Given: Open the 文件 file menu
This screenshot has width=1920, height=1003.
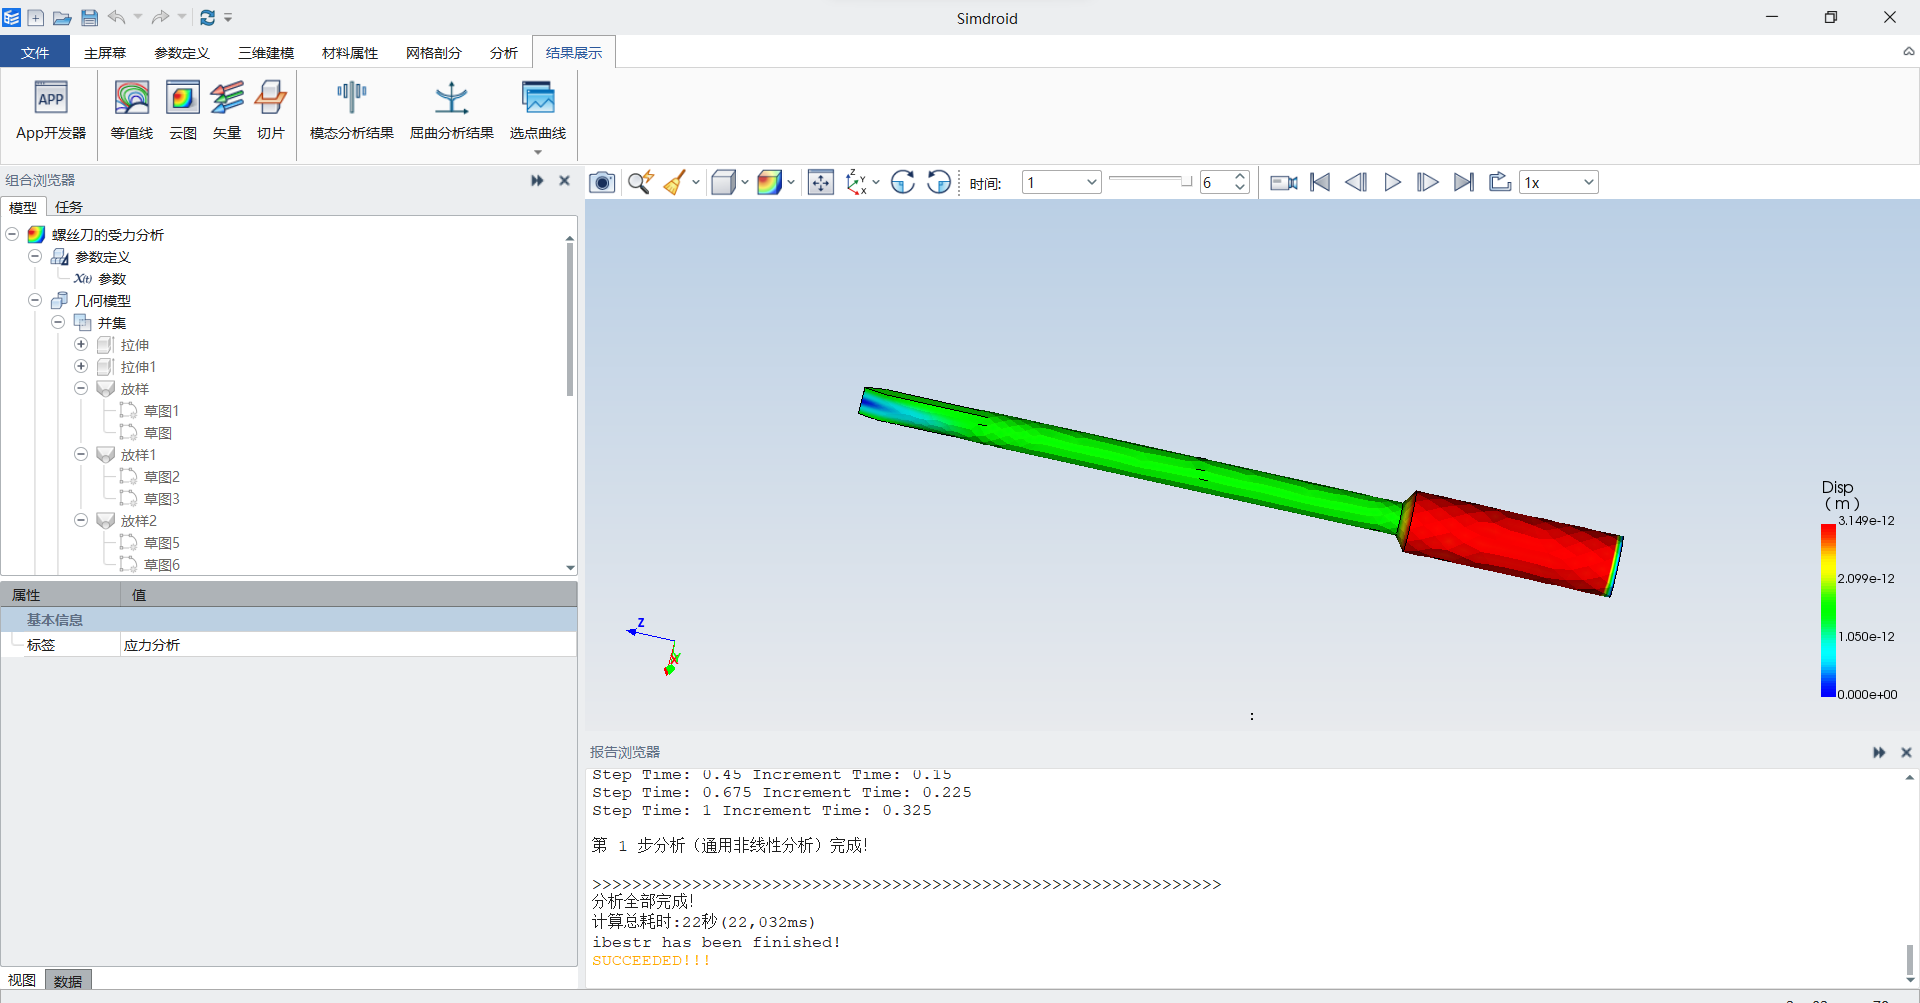Looking at the screenshot, I should [x=35, y=53].
